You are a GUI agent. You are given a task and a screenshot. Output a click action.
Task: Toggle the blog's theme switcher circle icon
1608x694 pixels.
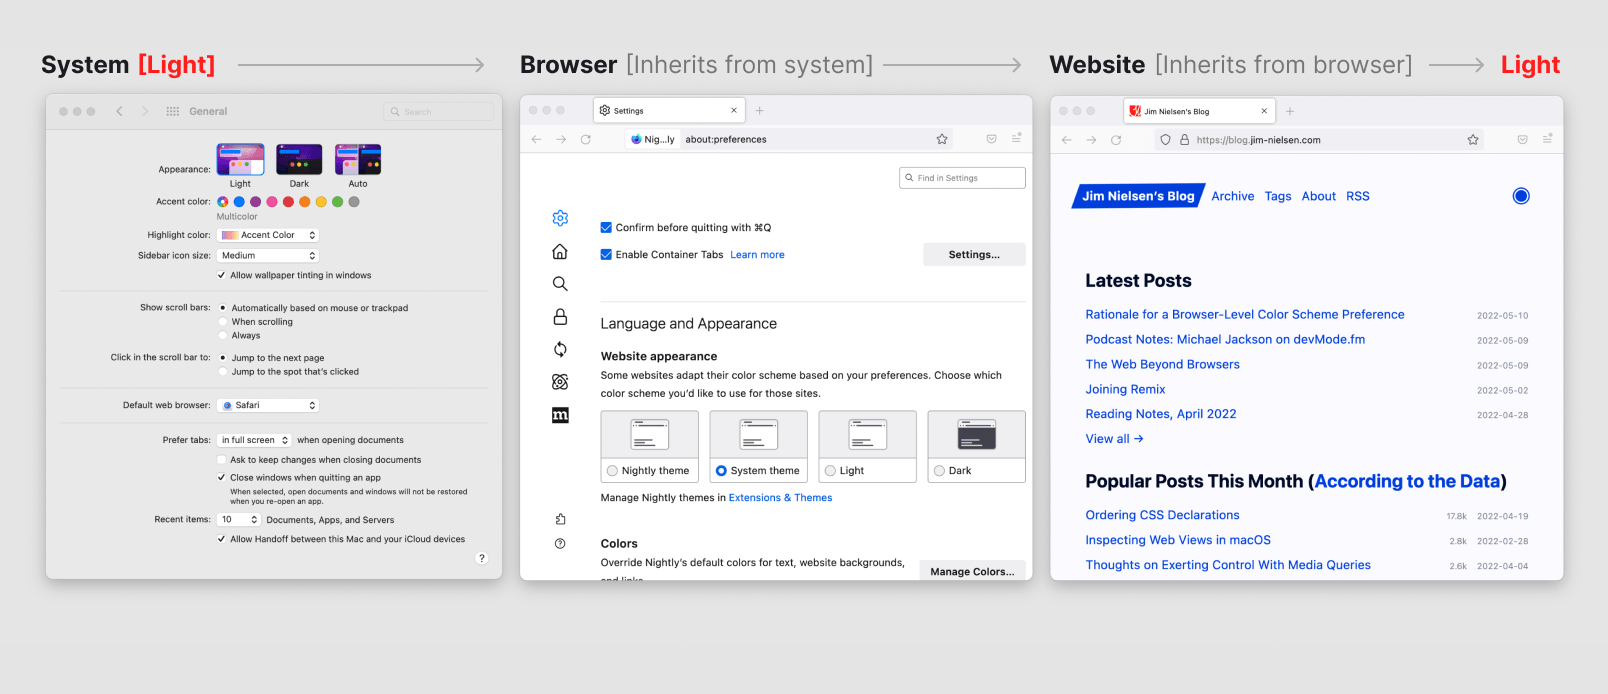(x=1521, y=196)
